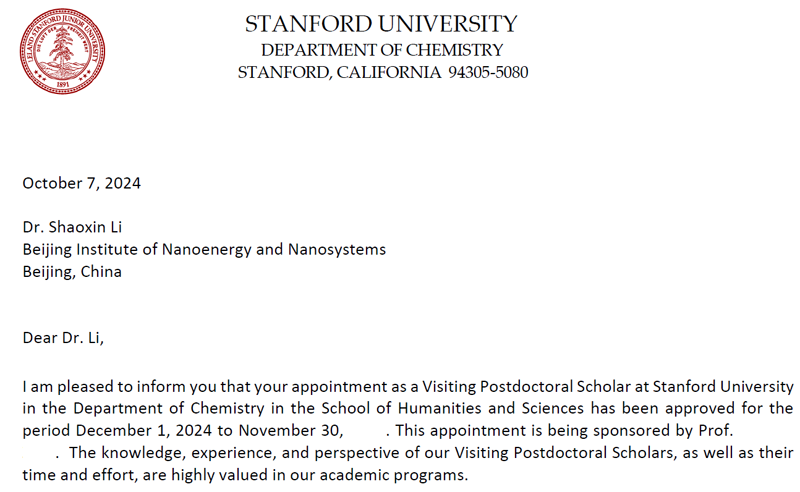Click the date October 7, 2024

(81, 183)
